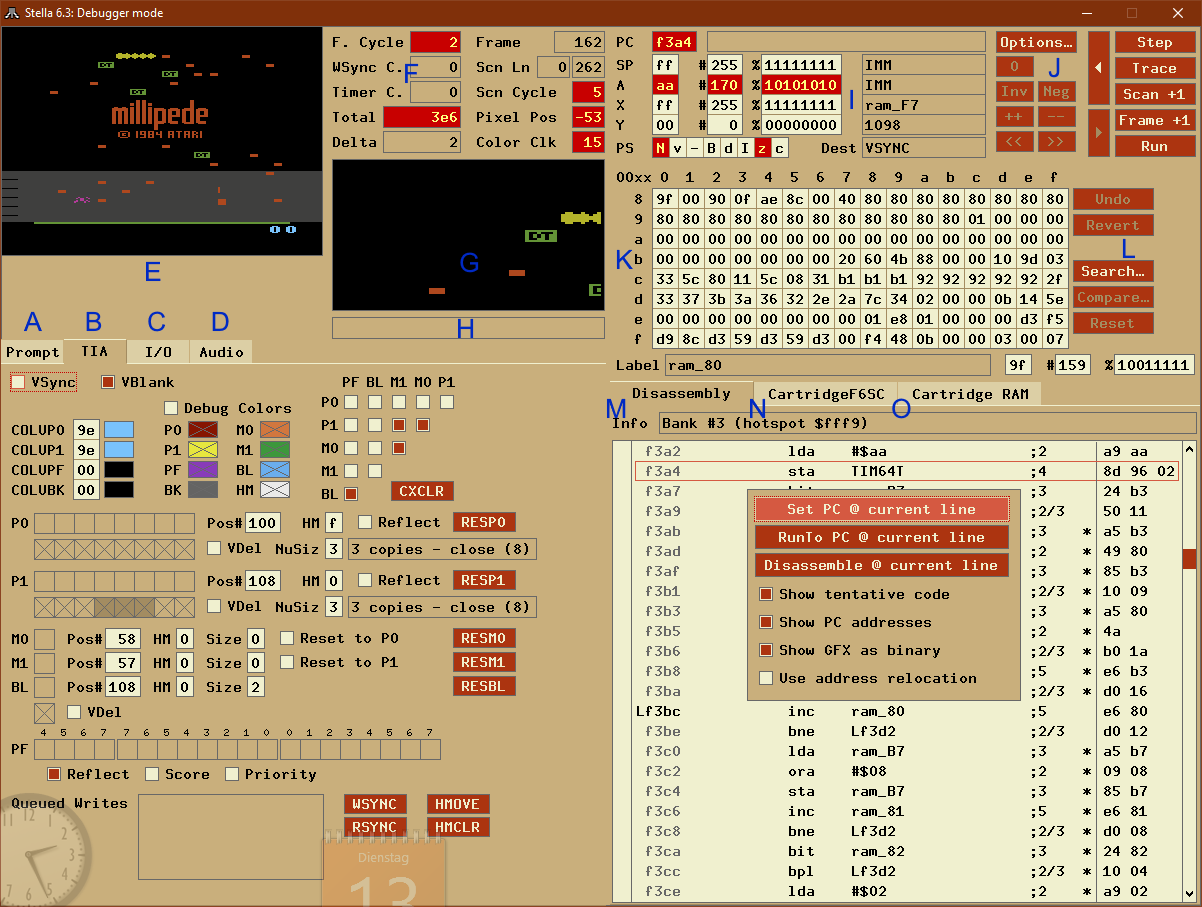The image size is (1202, 907).
Task: Open the CartridgeF6SC tab
Action: pyautogui.click(x=826, y=394)
